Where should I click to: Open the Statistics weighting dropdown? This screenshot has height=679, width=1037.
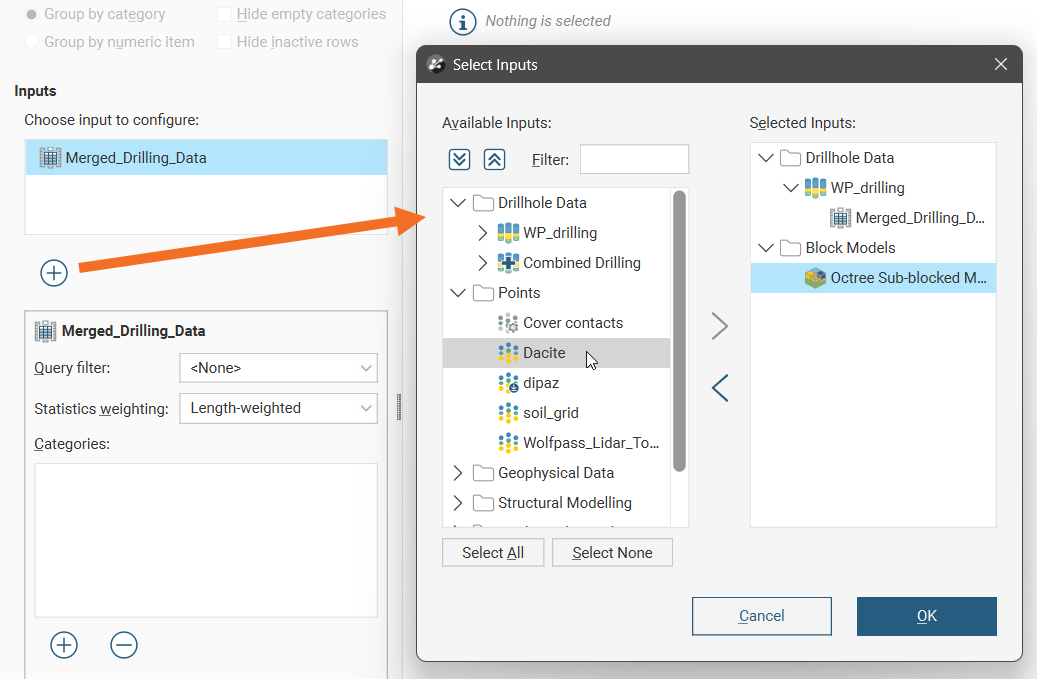[278, 408]
